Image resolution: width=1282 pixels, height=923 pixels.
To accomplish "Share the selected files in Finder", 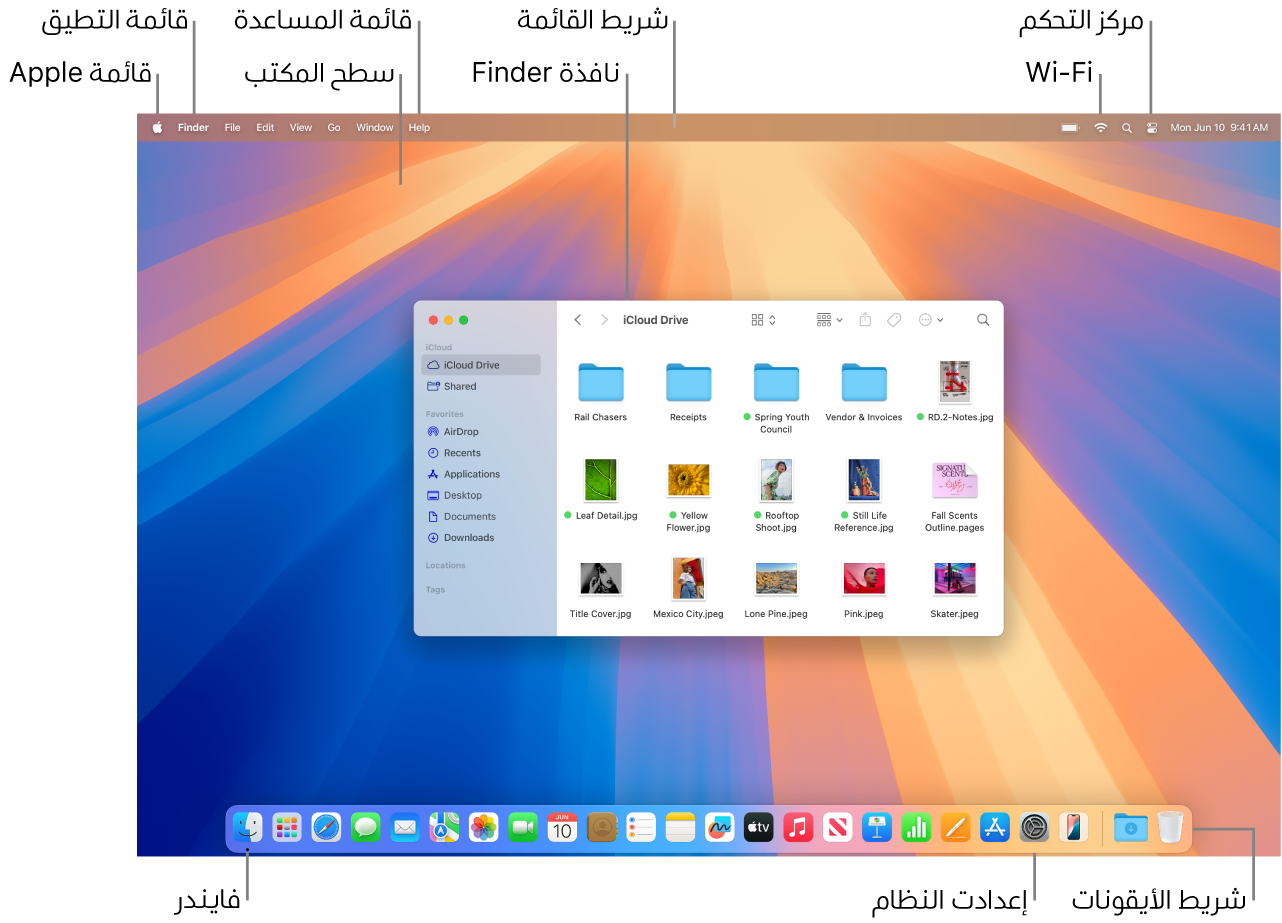I will [865, 319].
